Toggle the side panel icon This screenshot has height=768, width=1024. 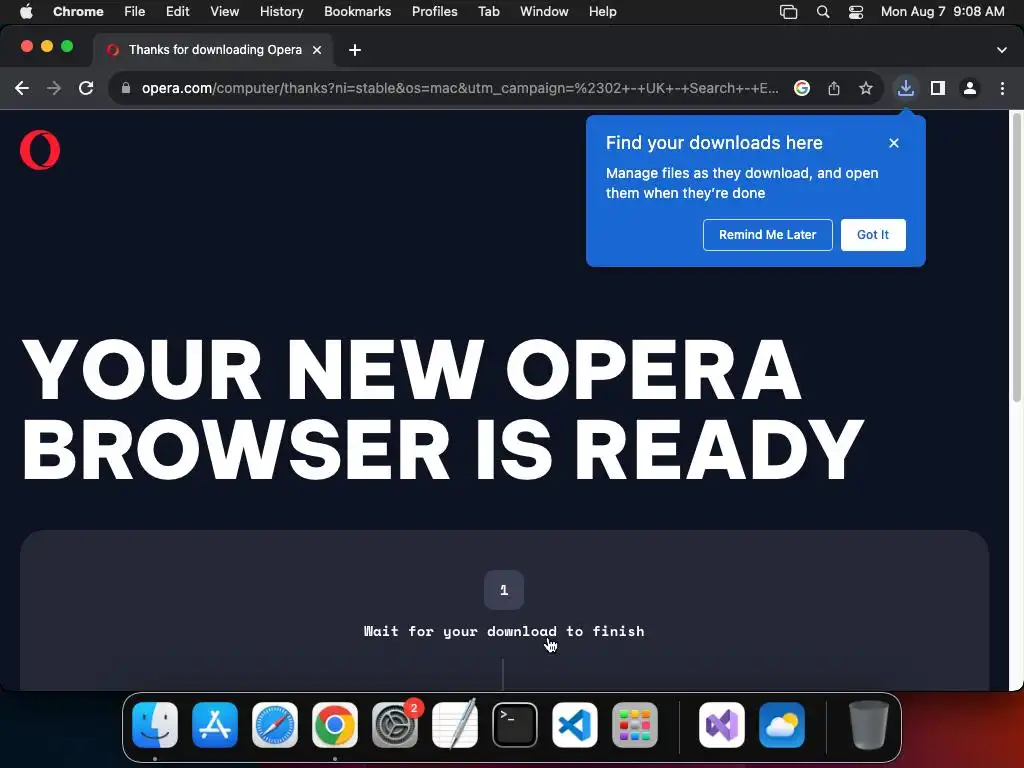pos(938,88)
